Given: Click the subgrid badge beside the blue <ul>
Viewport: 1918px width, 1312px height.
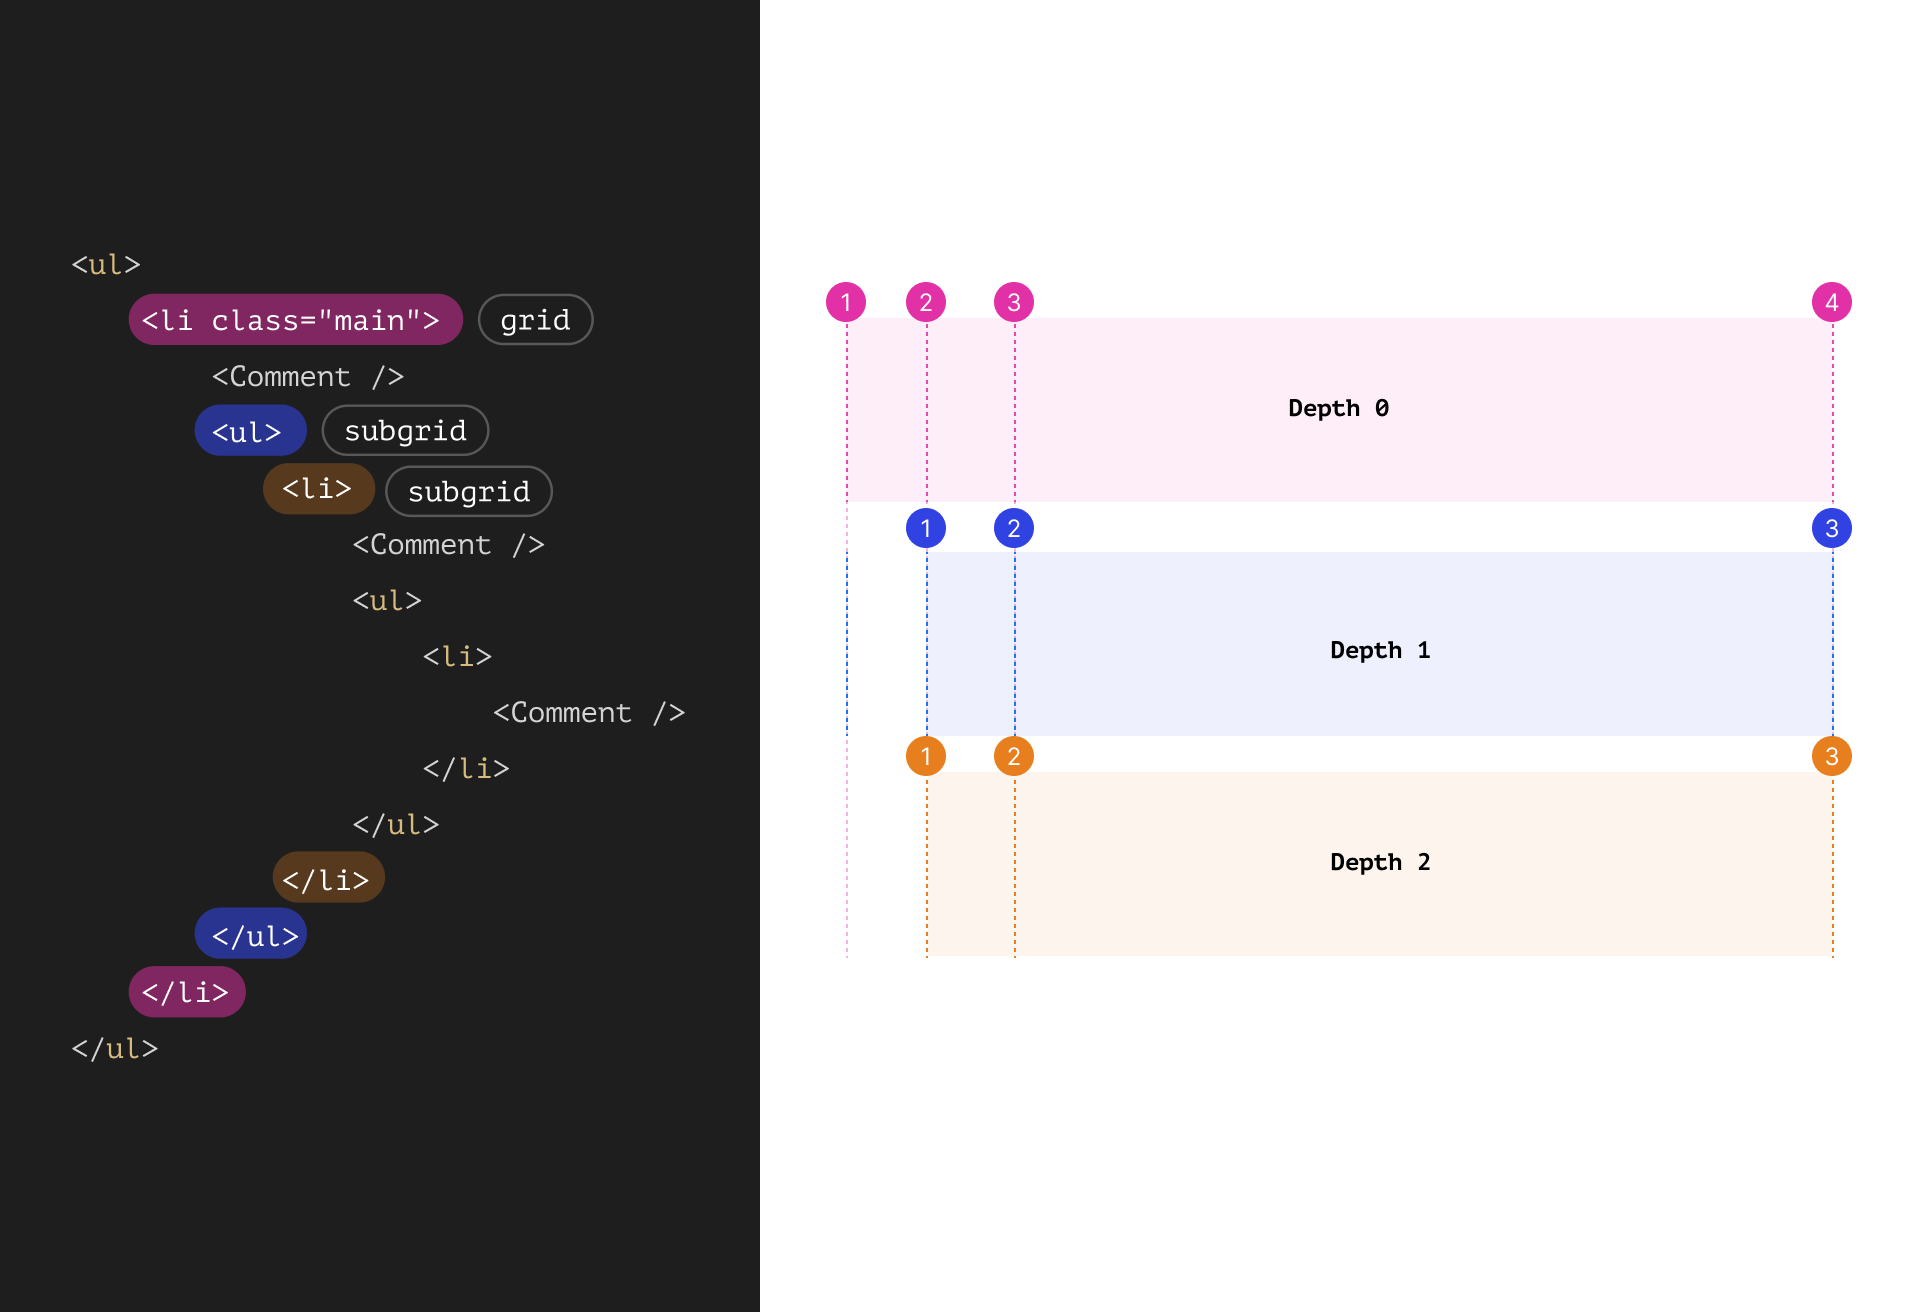Looking at the screenshot, I should tap(405, 431).
